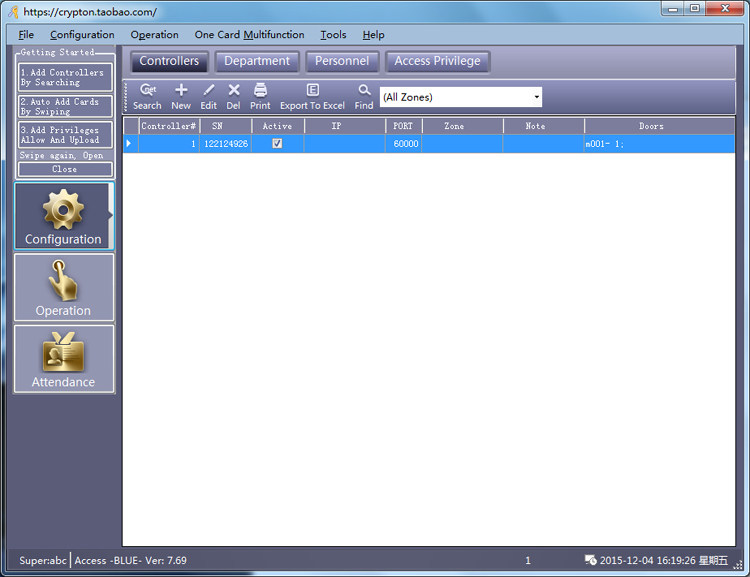
Task: Click the row selector arrow for controller 1
Action: click(x=131, y=144)
